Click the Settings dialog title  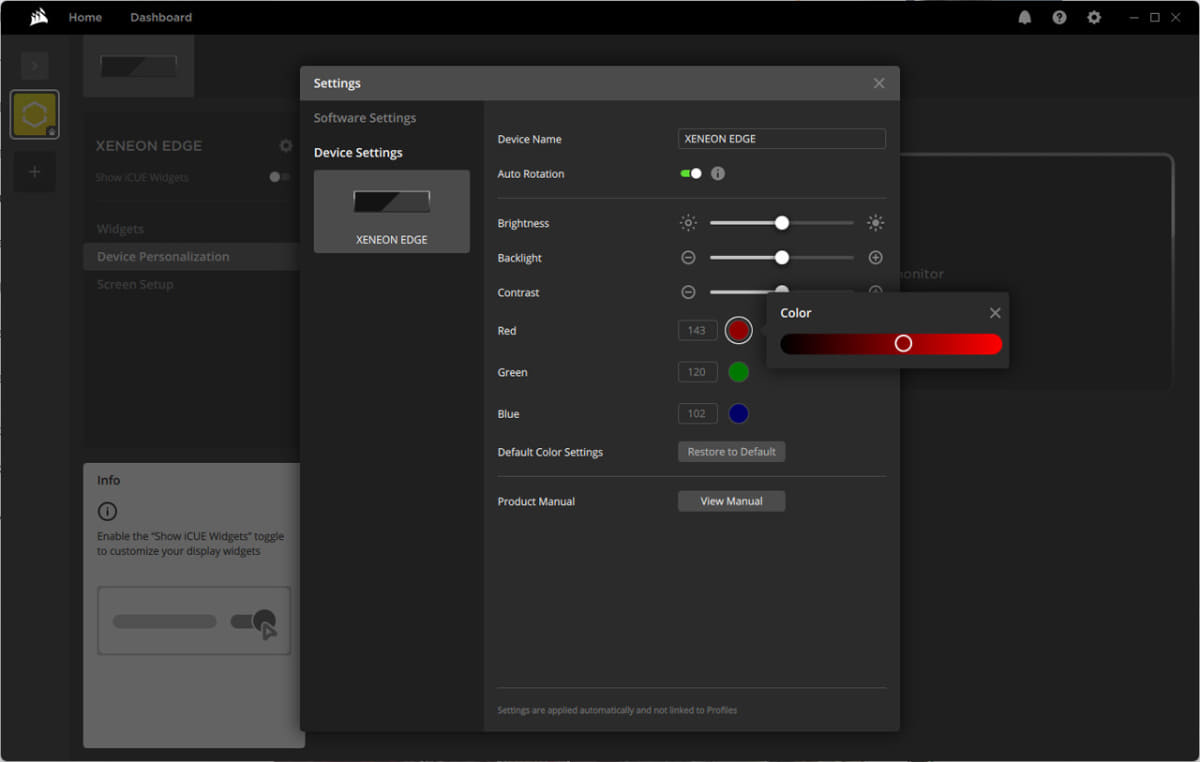coord(337,83)
